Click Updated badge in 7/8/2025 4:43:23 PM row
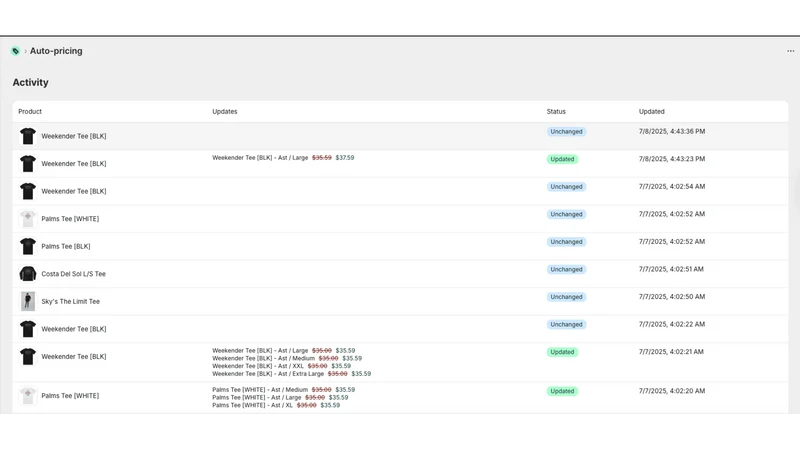 (562, 159)
